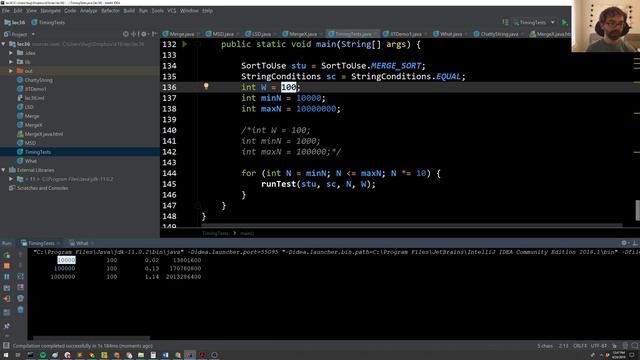Click the hide Project panel icon
640x360 pixels.
coord(154,34)
